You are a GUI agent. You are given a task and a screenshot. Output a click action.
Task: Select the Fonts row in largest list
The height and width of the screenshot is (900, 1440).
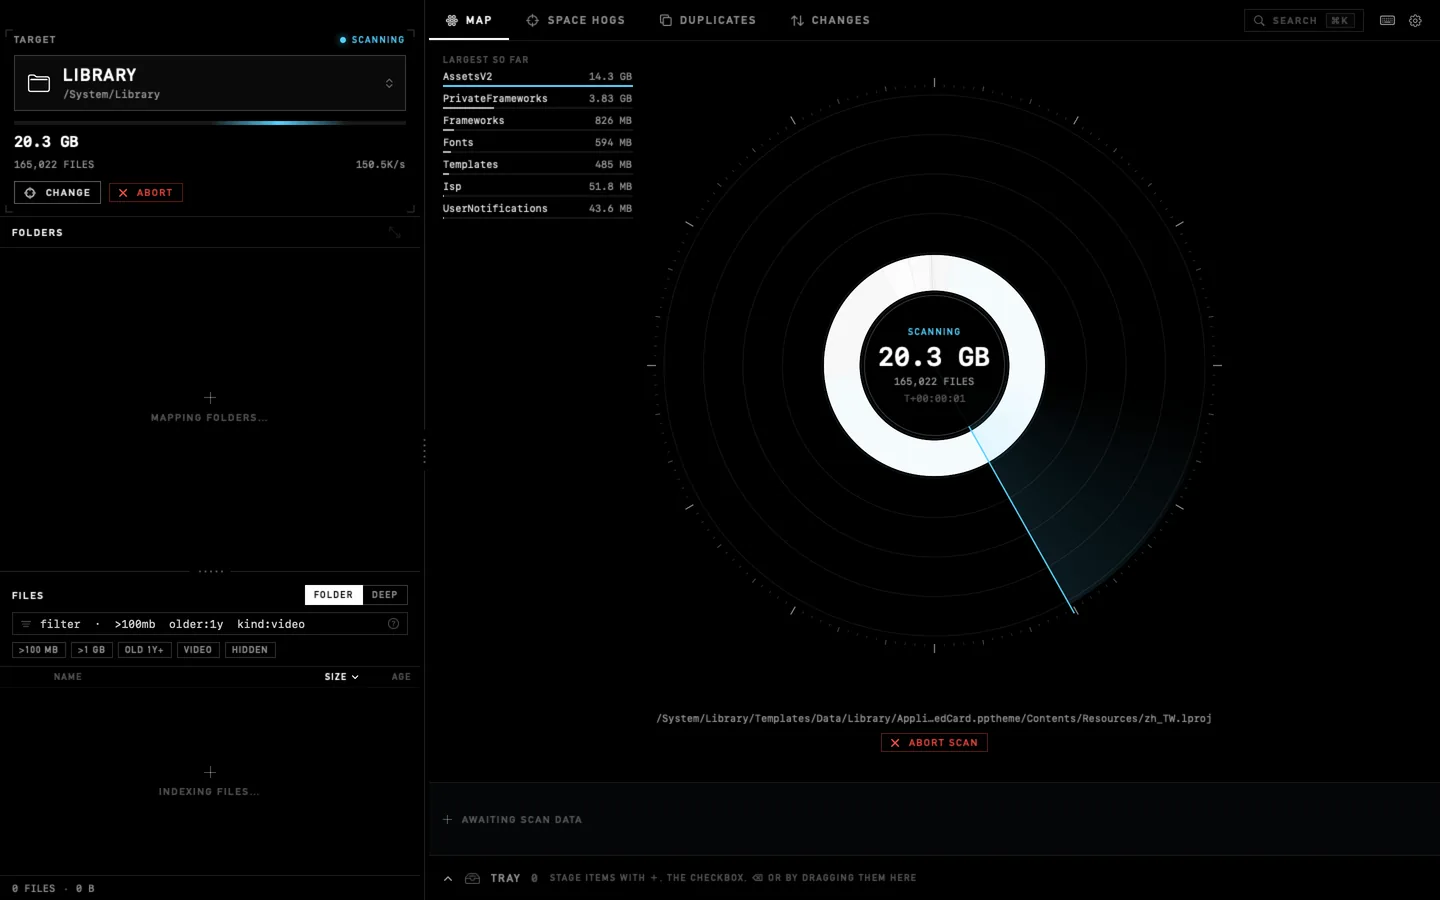click(x=537, y=143)
